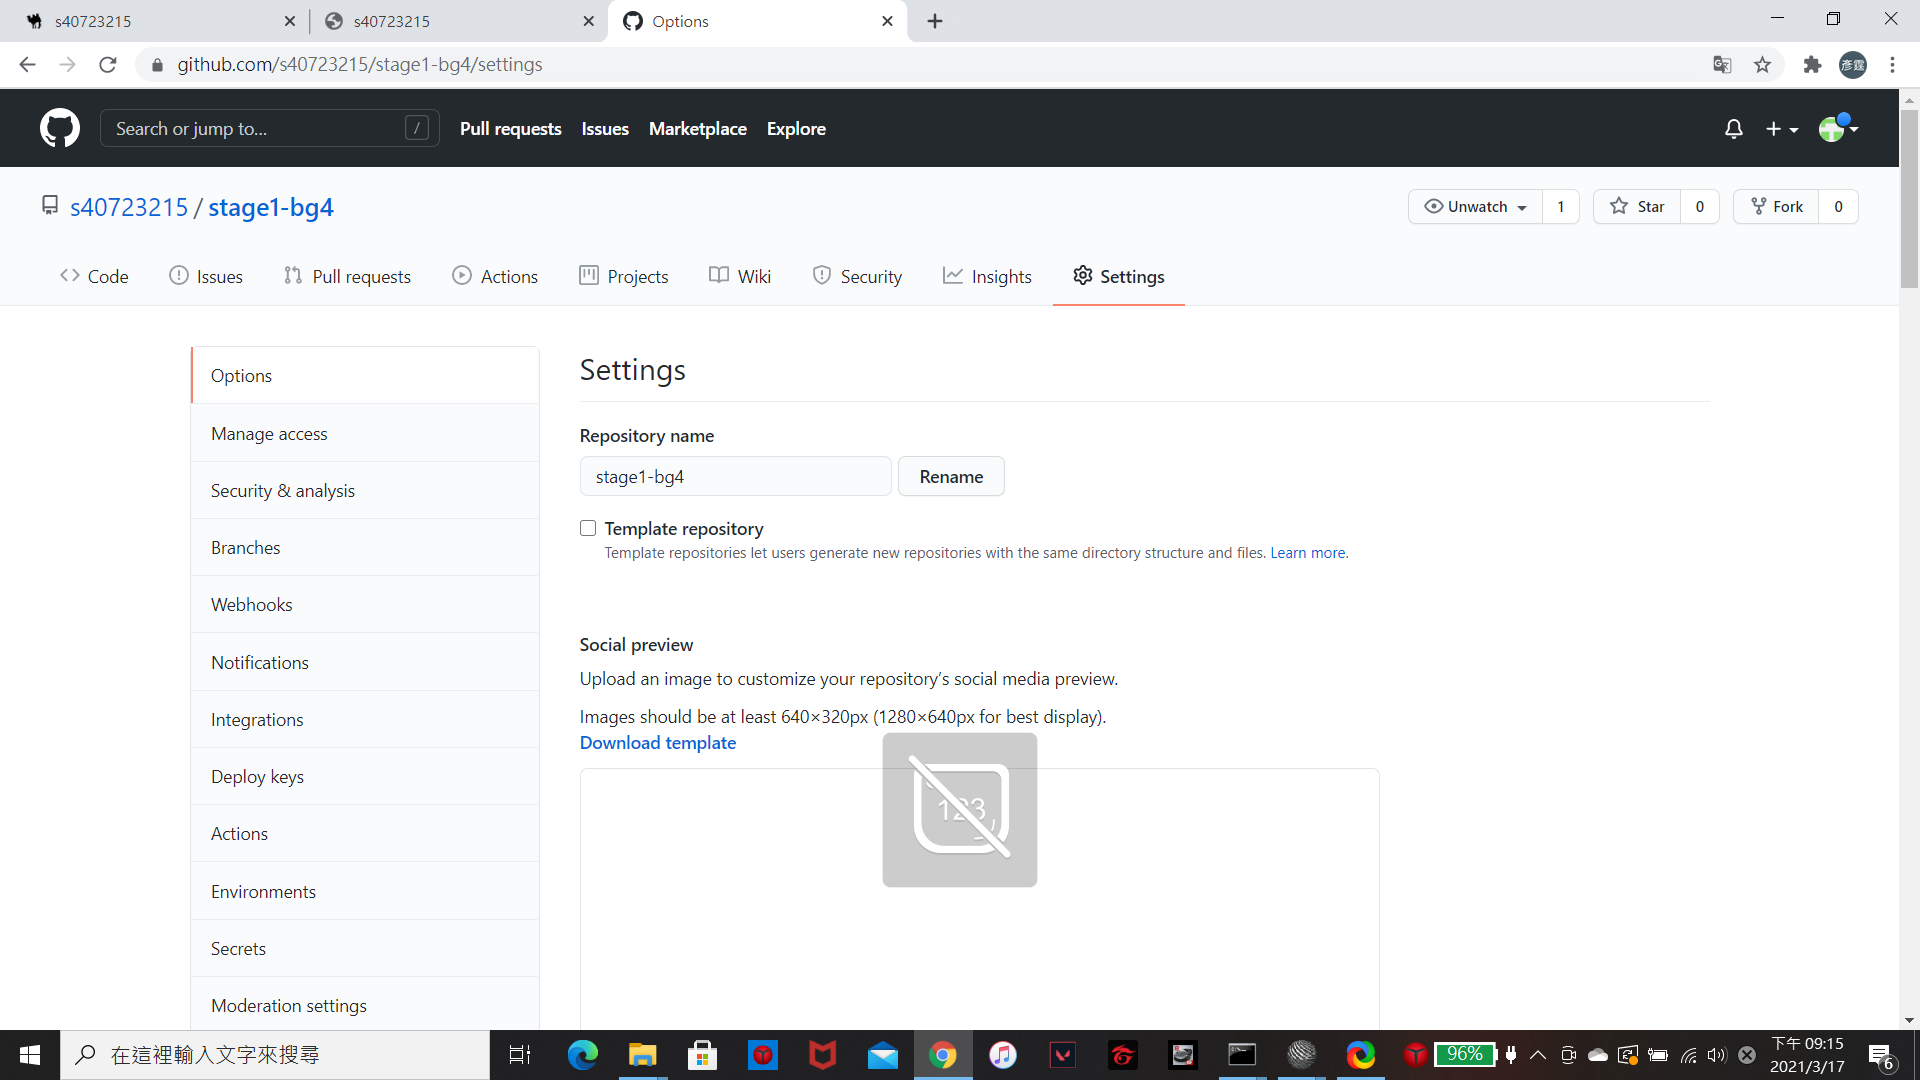Open Pull requests in top navigation
The image size is (1920, 1080).
(511, 129)
